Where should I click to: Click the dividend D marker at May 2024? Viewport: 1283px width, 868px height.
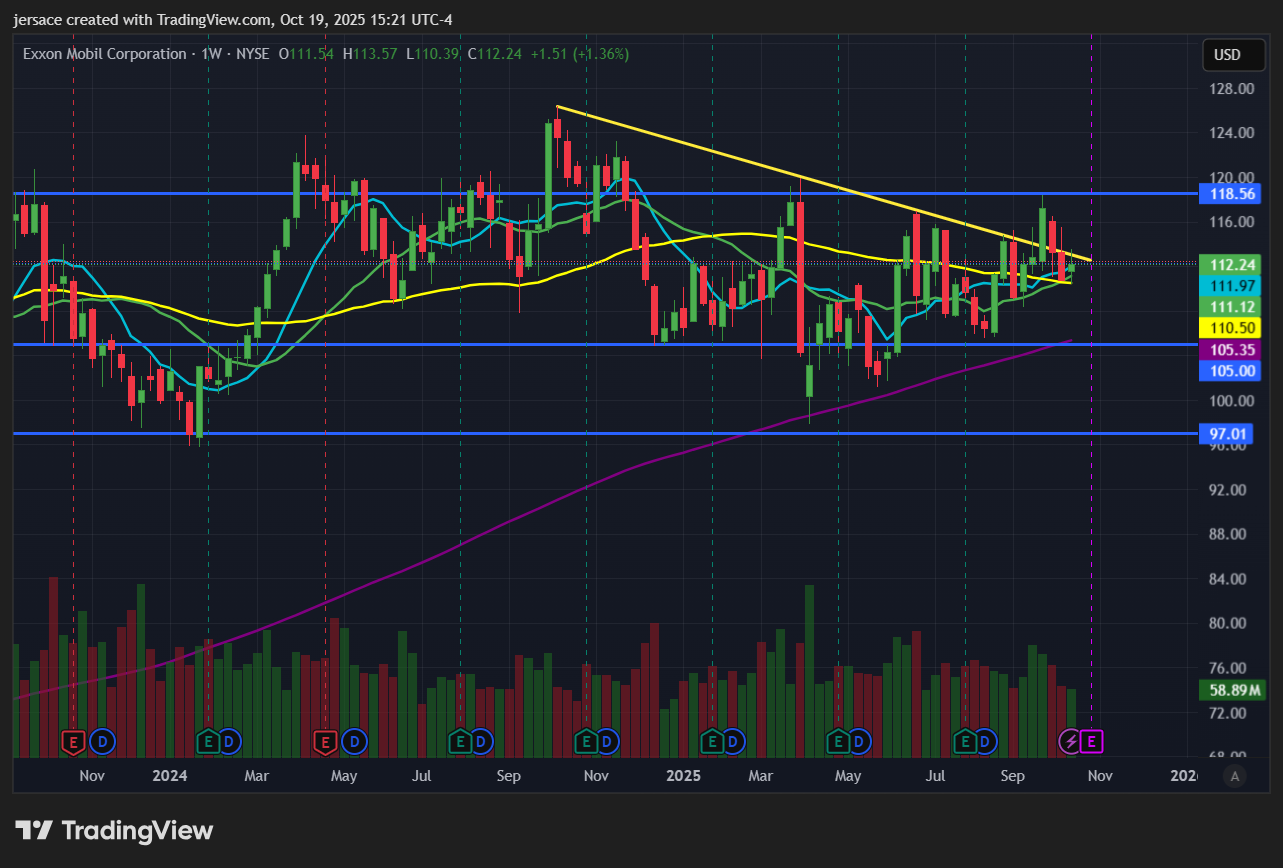pos(353,741)
